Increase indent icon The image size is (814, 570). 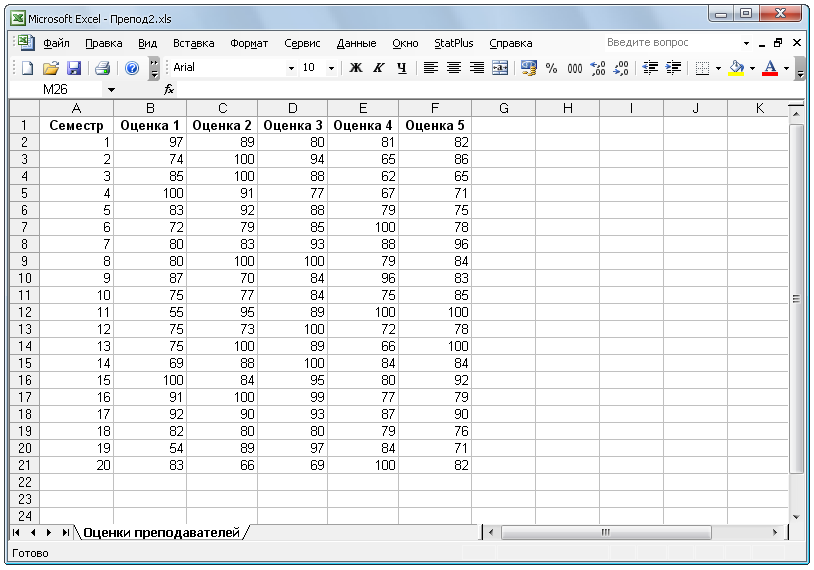pos(673,68)
